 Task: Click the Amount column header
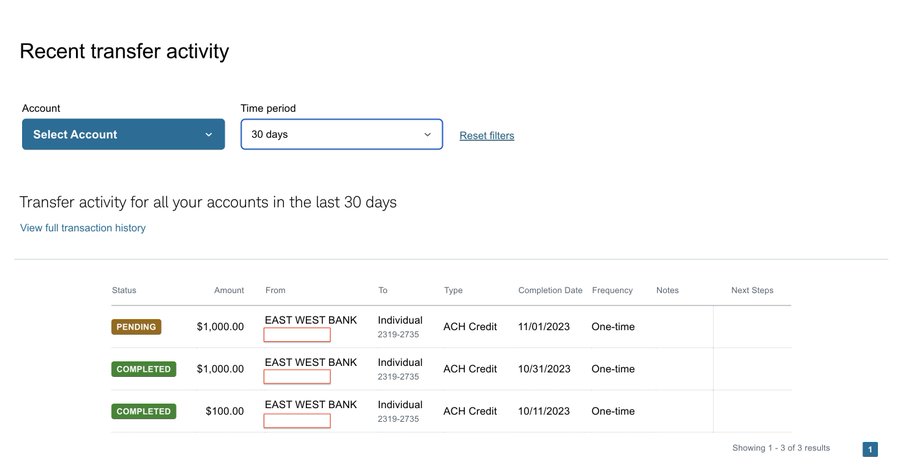click(x=229, y=290)
